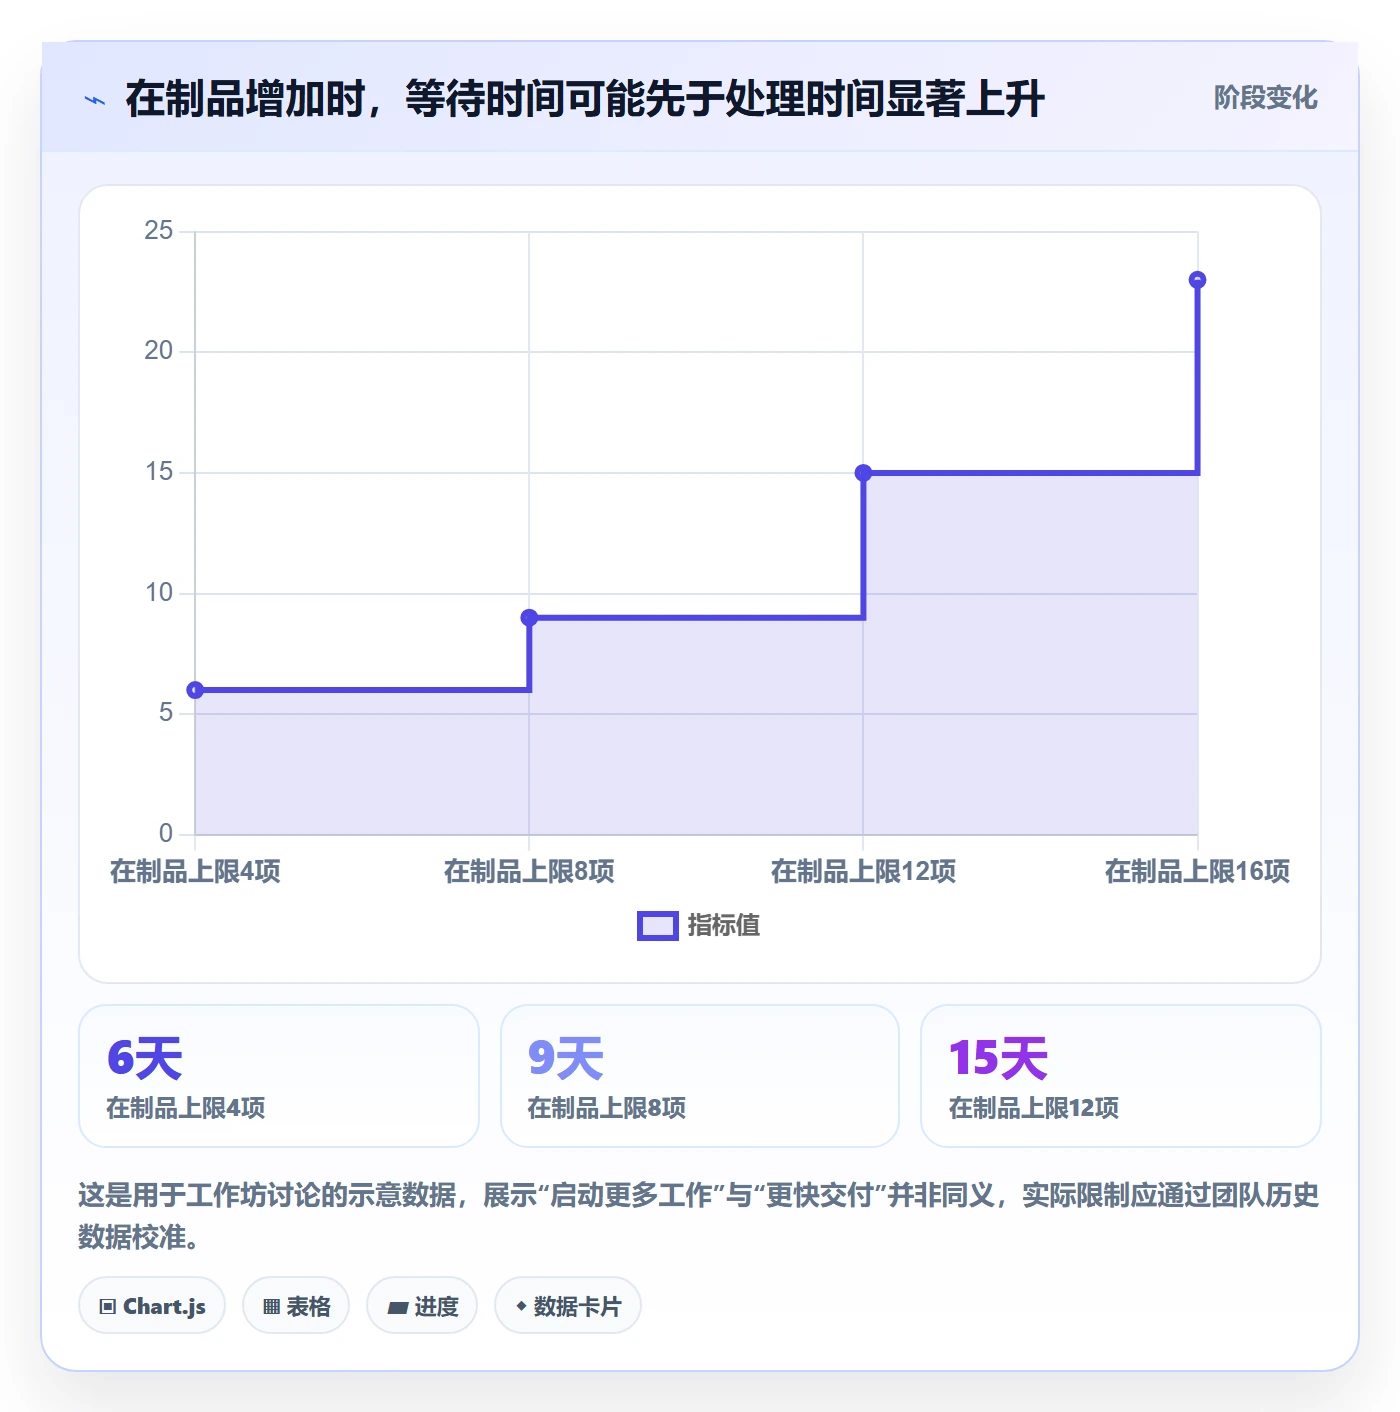Open the 9天 stat card
1400x1412 pixels.
(700, 1076)
